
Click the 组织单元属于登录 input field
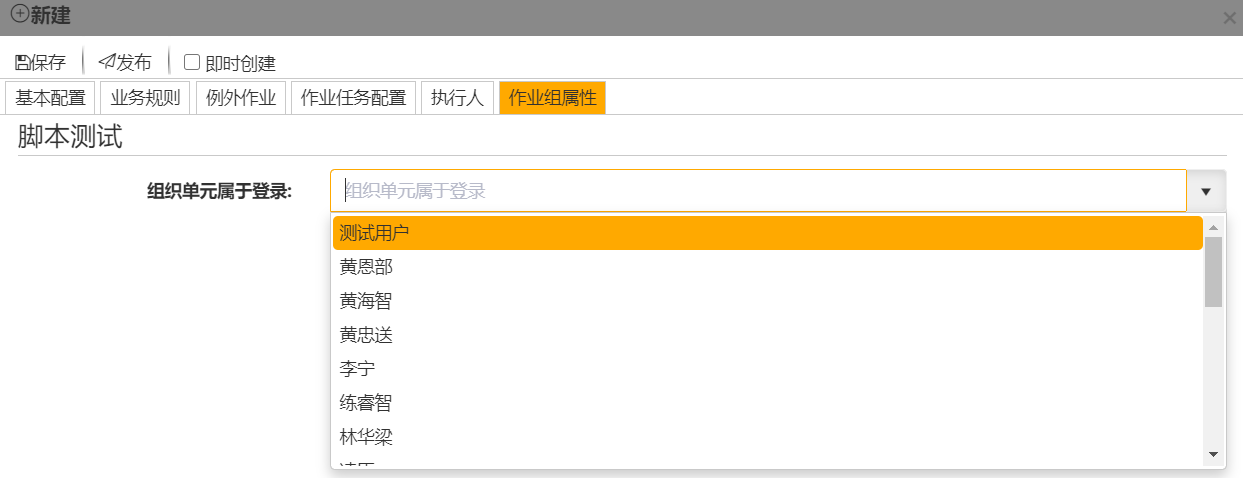pyautogui.click(x=758, y=191)
